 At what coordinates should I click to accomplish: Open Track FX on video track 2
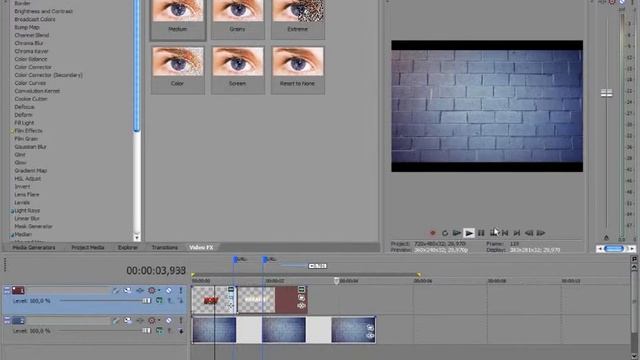click(x=140, y=320)
